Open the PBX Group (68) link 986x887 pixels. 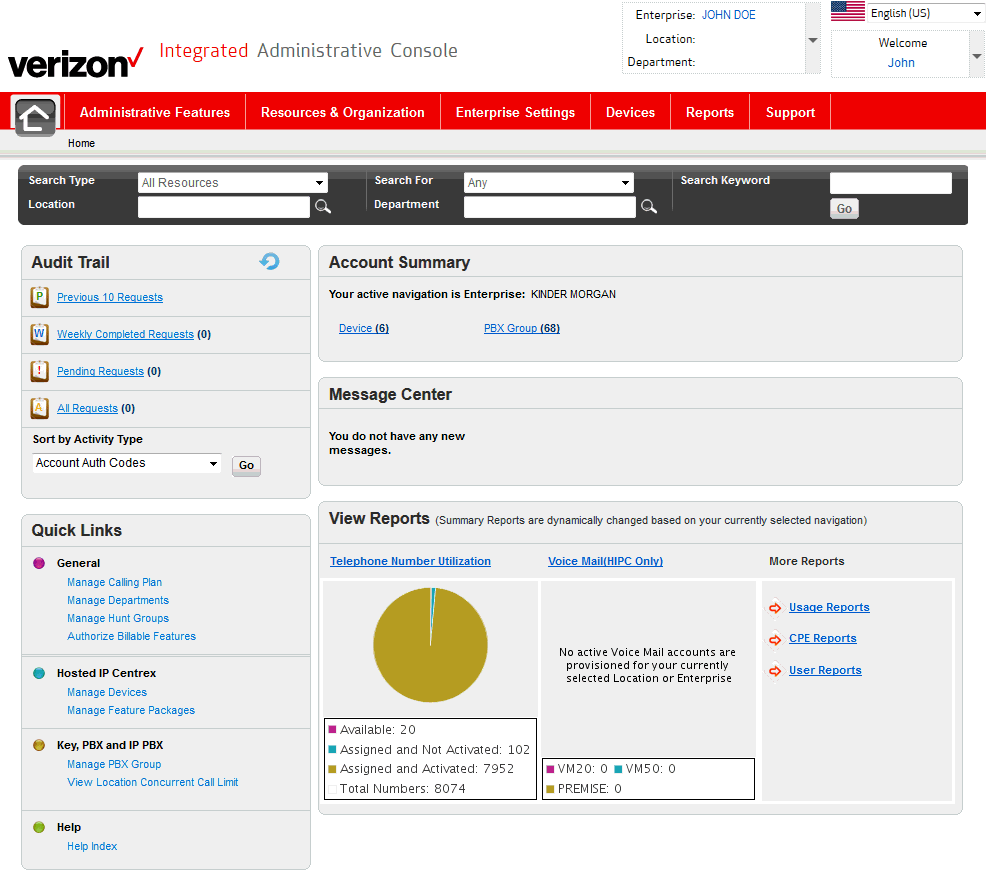tap(522, 328)
